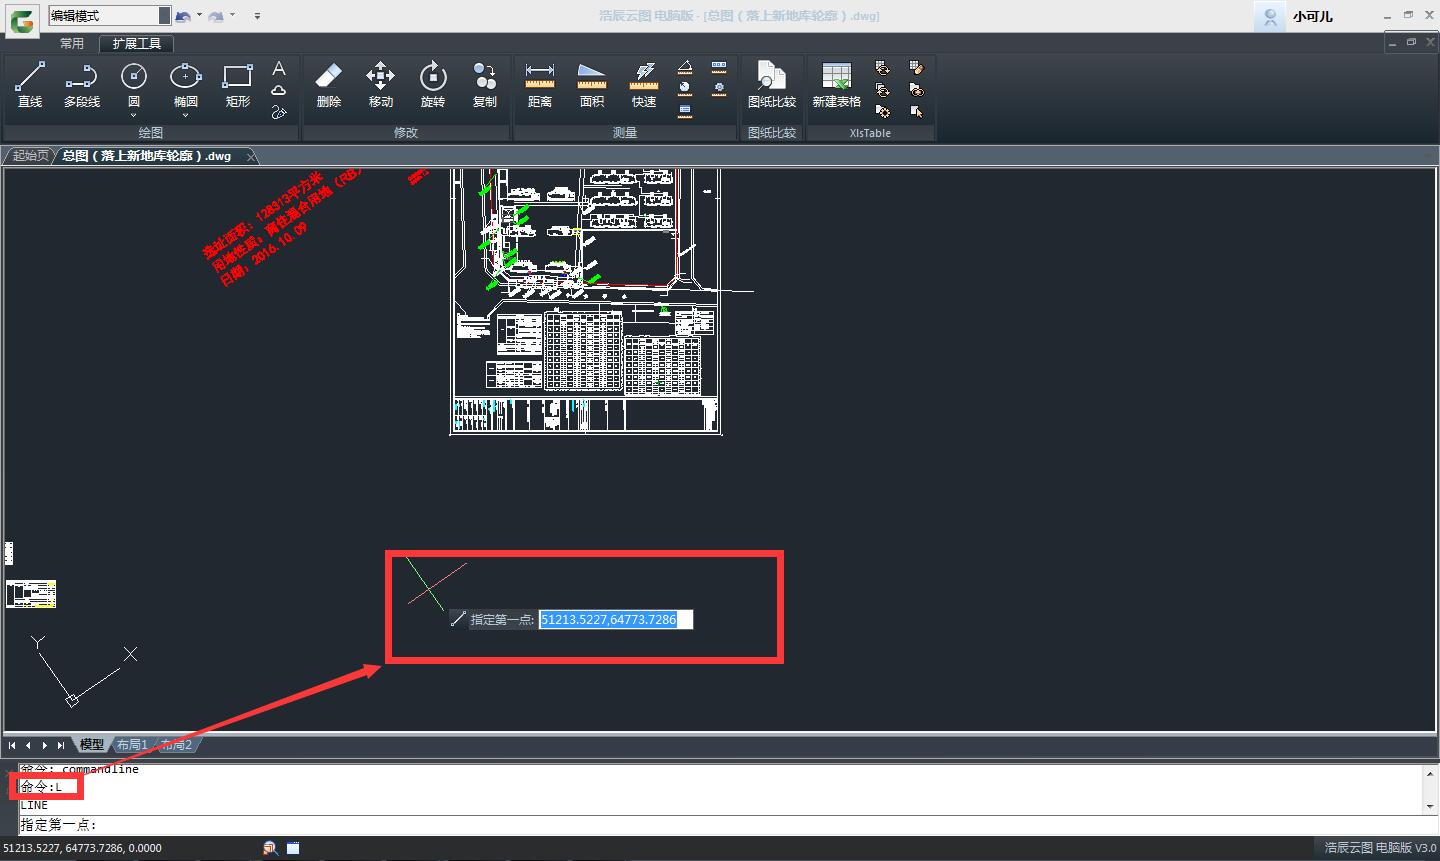Click the XlsTable stacked-pages refresh icon
The height and width of the screenshot is (861, 1440).
pos(882,90)
